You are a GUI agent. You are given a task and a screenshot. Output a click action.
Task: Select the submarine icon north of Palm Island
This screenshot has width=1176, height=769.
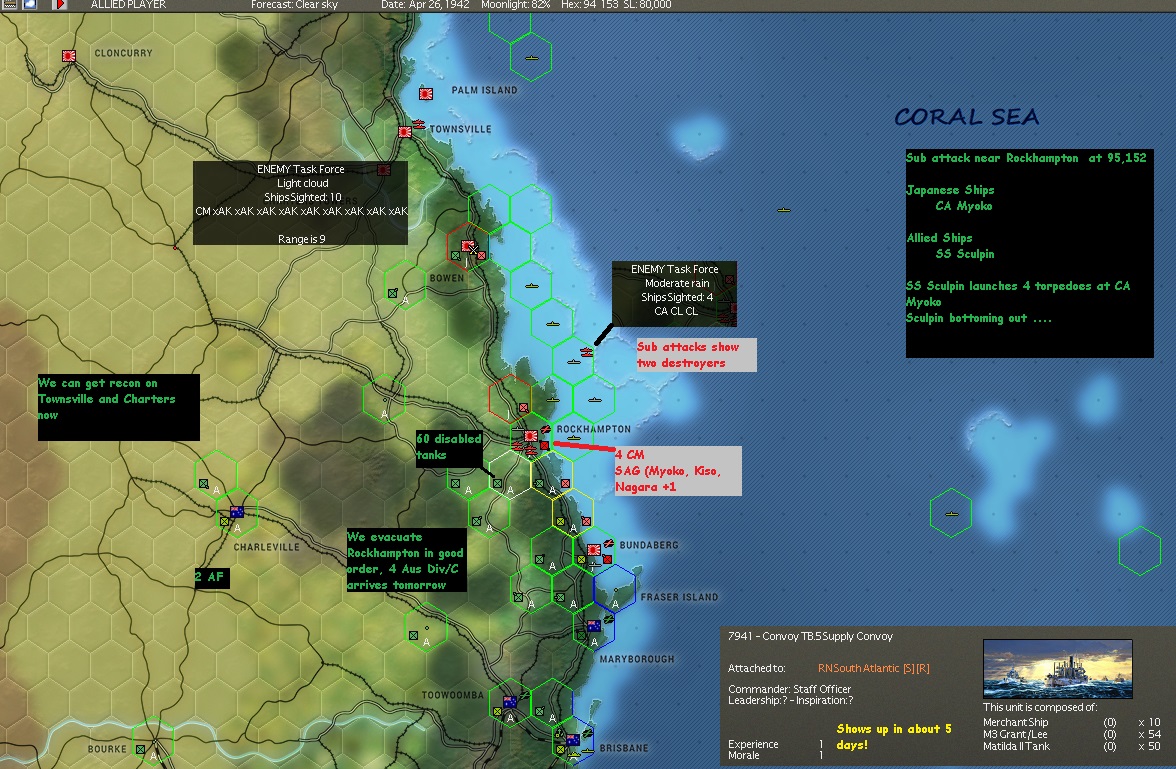(532, 58)
